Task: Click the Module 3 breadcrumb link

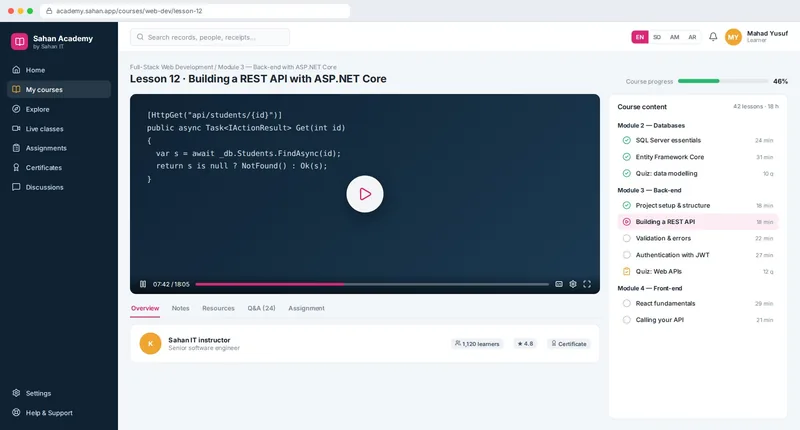Action: tap(277, 67)
